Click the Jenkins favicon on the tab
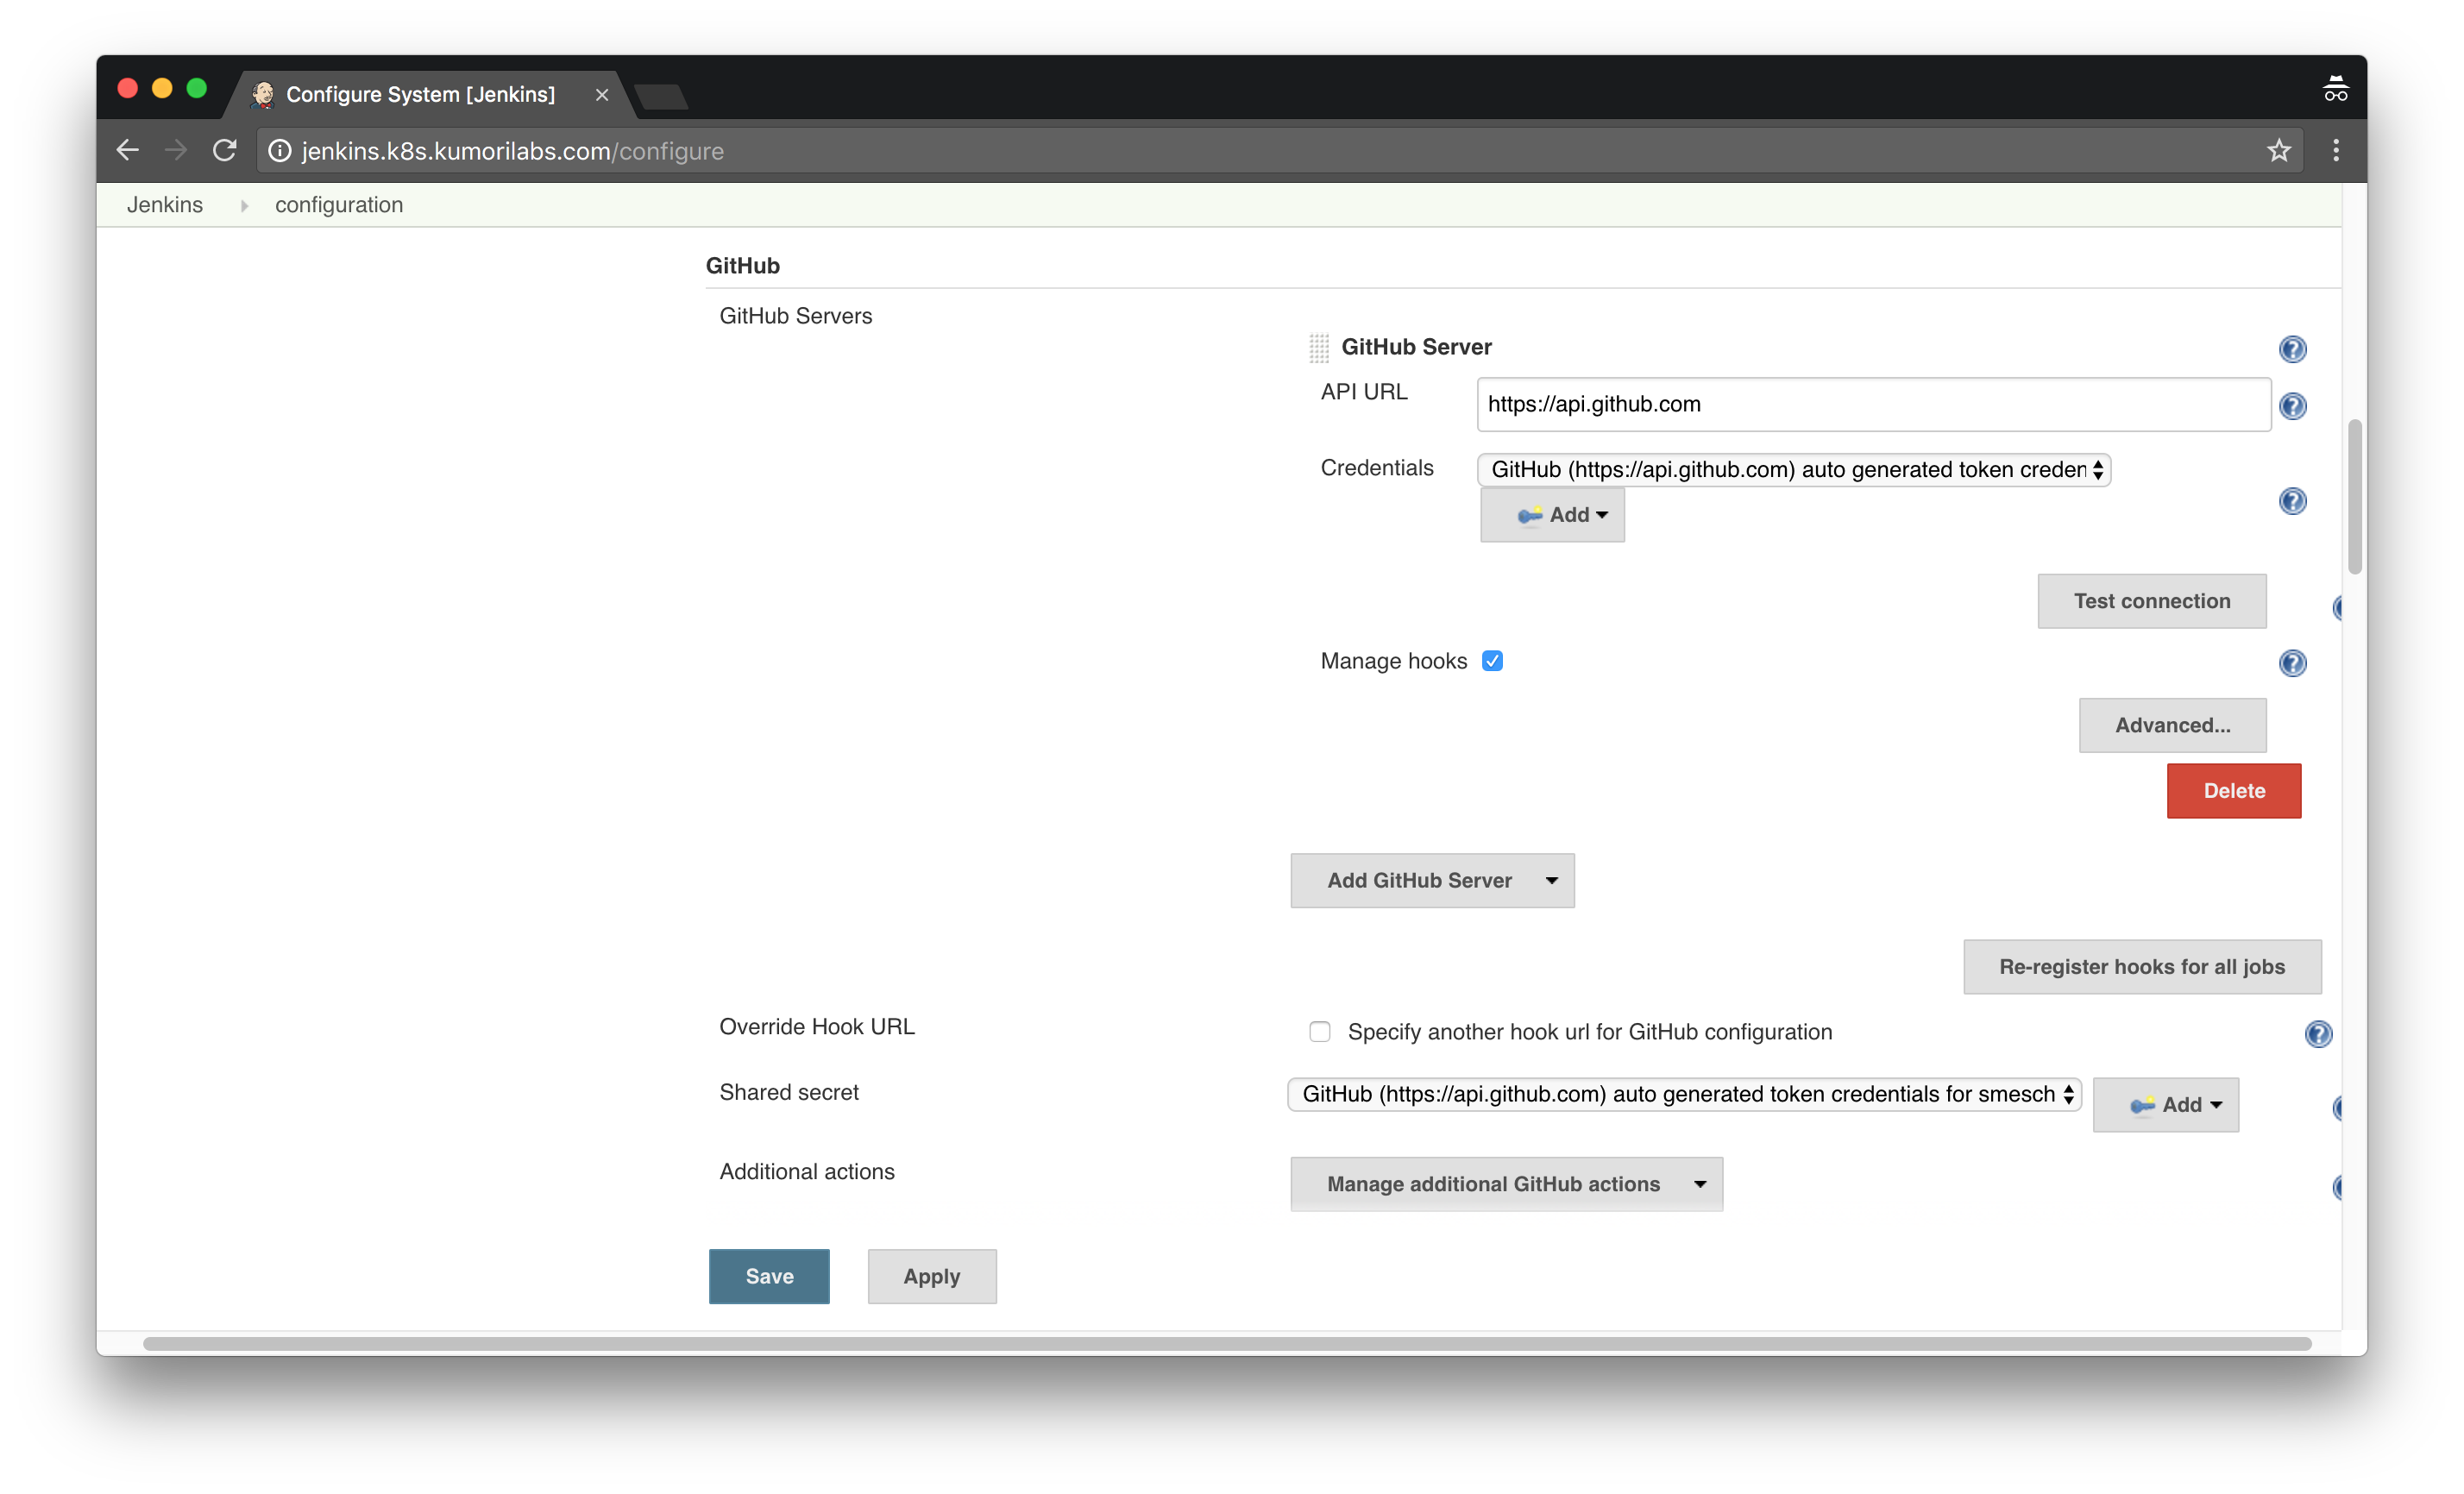 (x=263, y=94)
